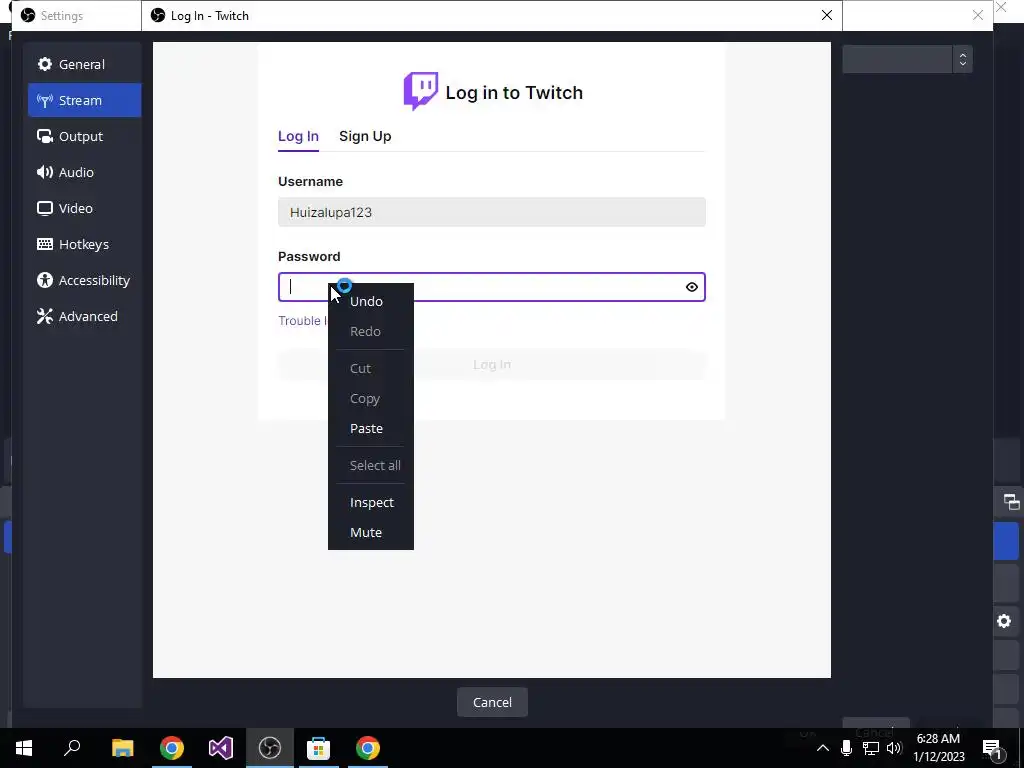The width and height of the screenshot is (1024, 768).
Task: Open the notification center icon
Action: (992, 748)
